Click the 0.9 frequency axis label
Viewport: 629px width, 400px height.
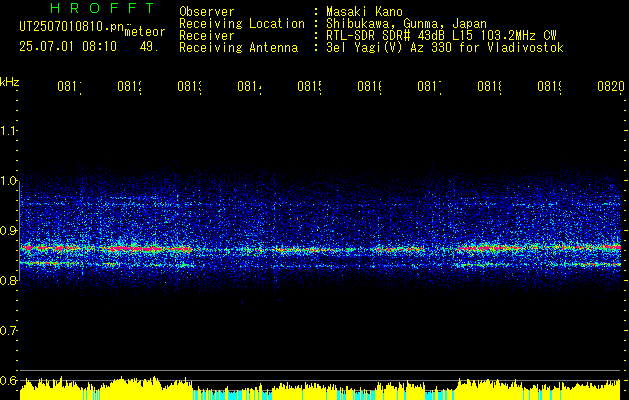coord(10,231)
